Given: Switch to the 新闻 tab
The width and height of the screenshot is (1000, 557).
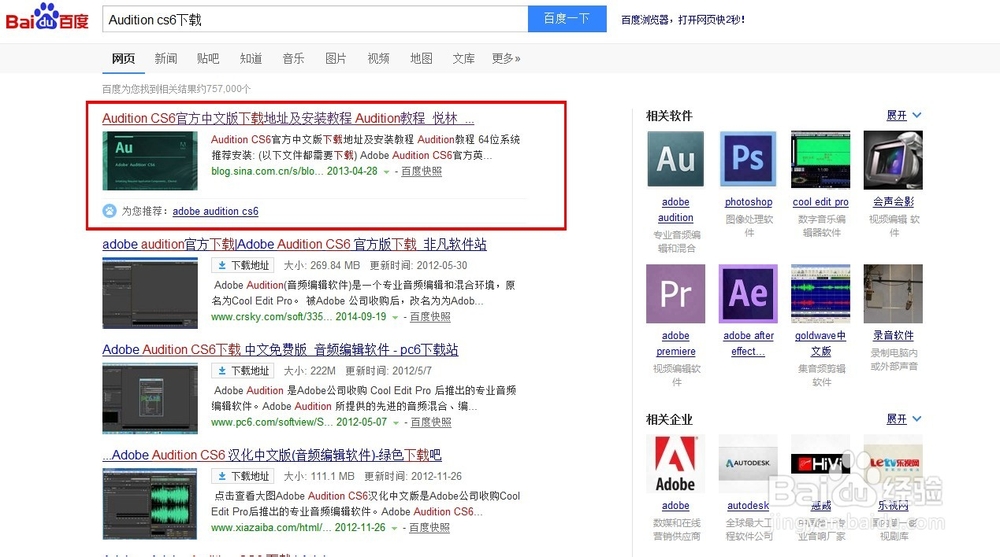Looking at the screenshot, I should click(166, 59).
